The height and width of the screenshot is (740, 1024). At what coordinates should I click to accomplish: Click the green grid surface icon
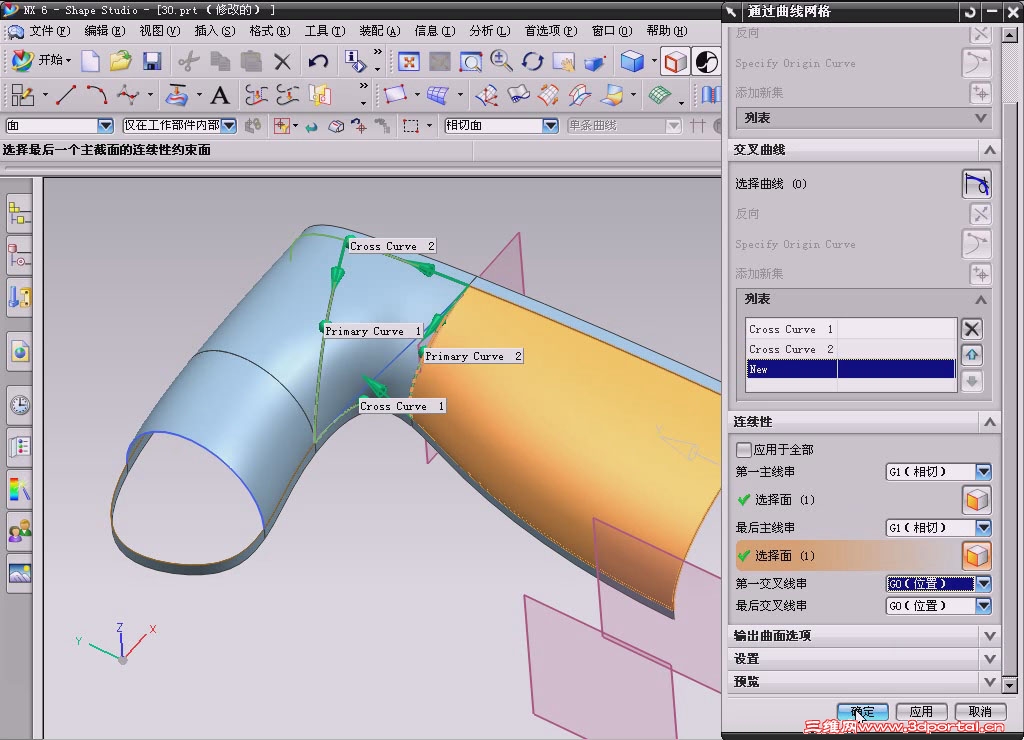[x=660, y=95]
